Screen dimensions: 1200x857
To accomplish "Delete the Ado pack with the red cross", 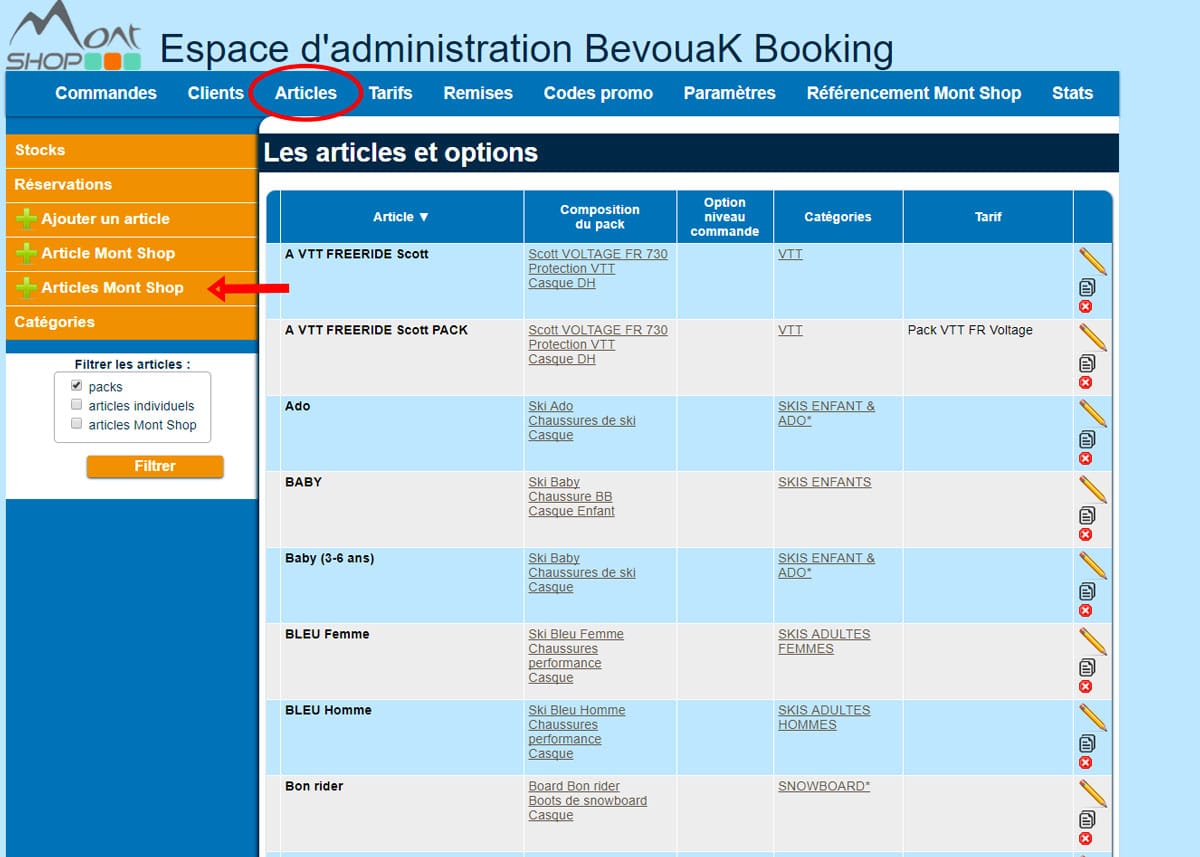I will (x=1085, y=458).
